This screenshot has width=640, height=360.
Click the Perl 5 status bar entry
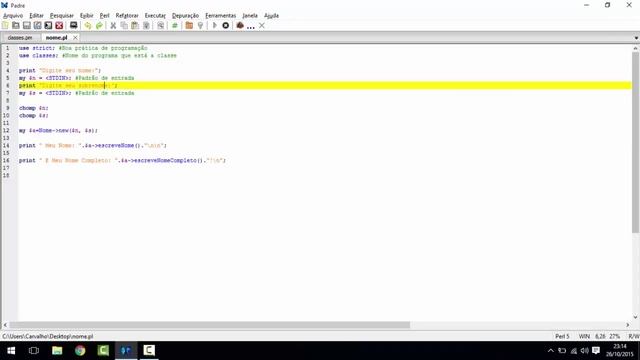(562, 336)
